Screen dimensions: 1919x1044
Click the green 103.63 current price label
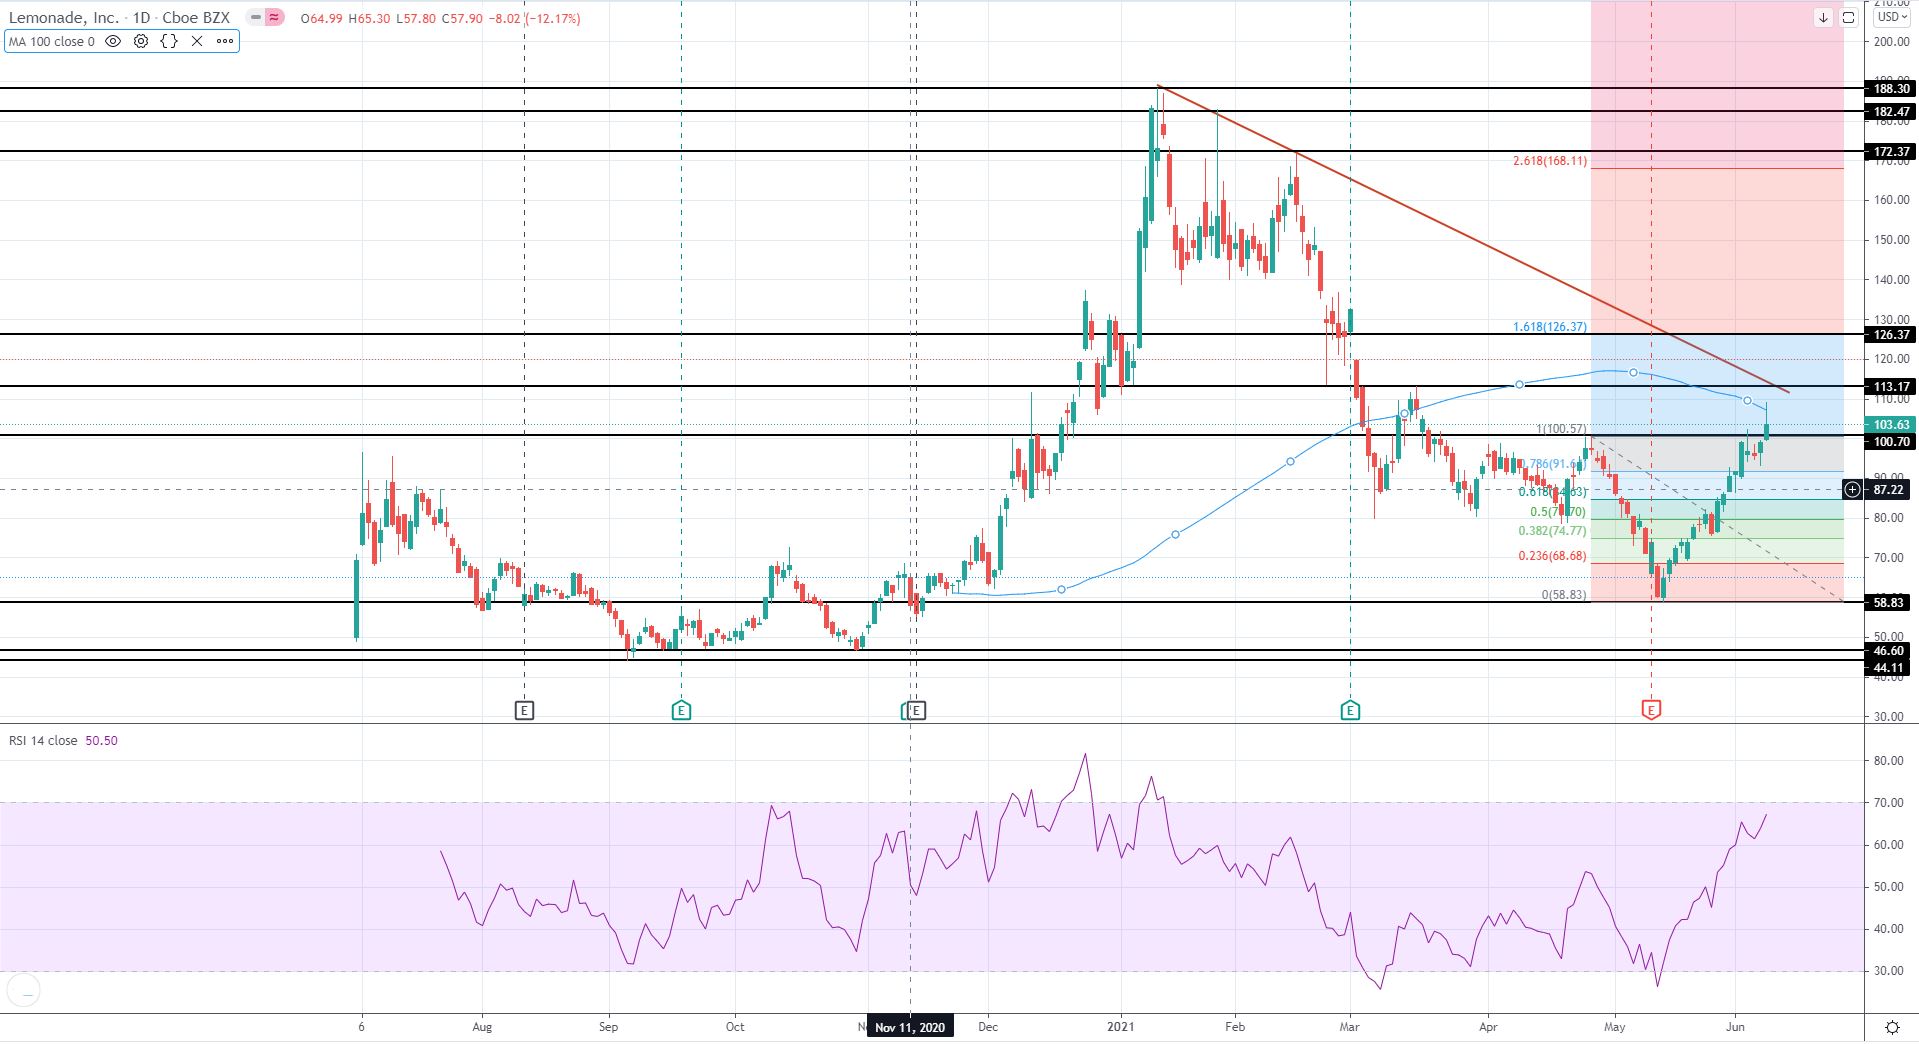1891,425
